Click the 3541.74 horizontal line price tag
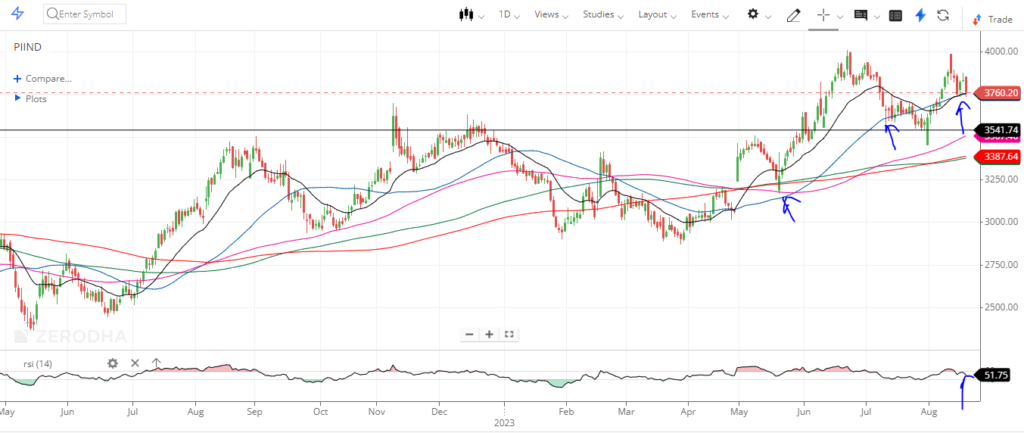Image resolution: width=1024 pixels, height=433 pixels. (999, 129)
